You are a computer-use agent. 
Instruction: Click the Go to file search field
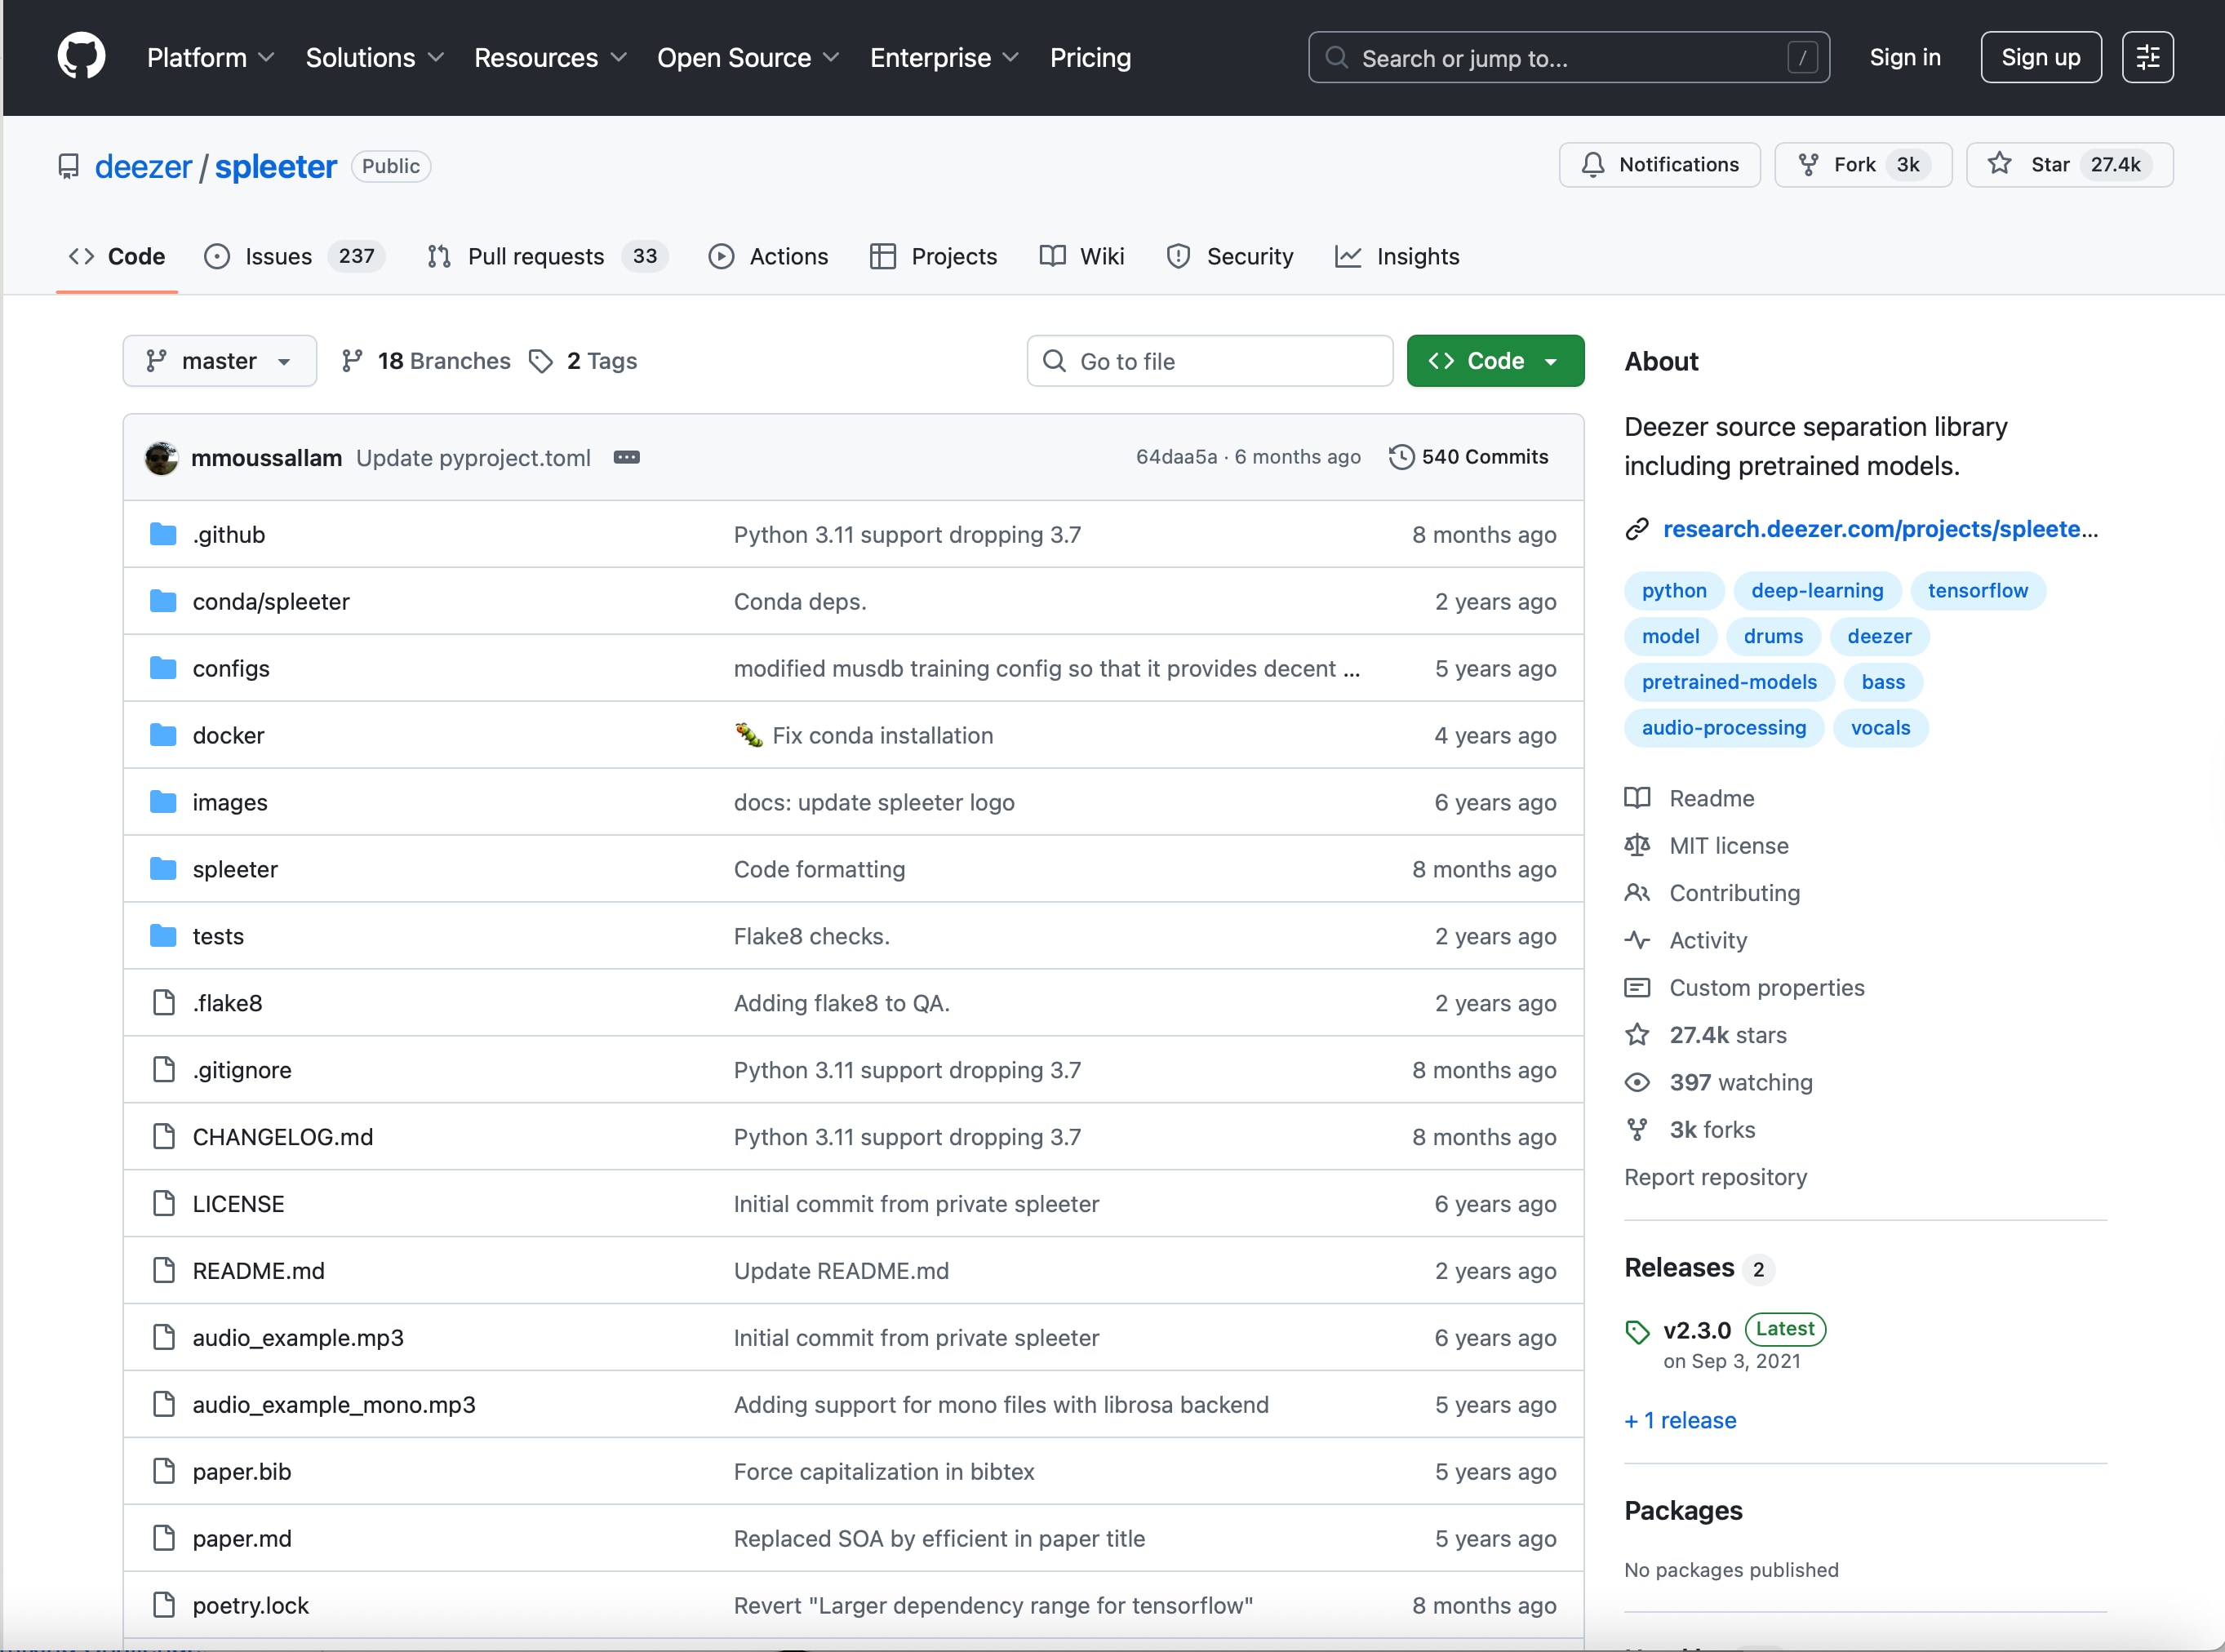[x=1209, y=361]
